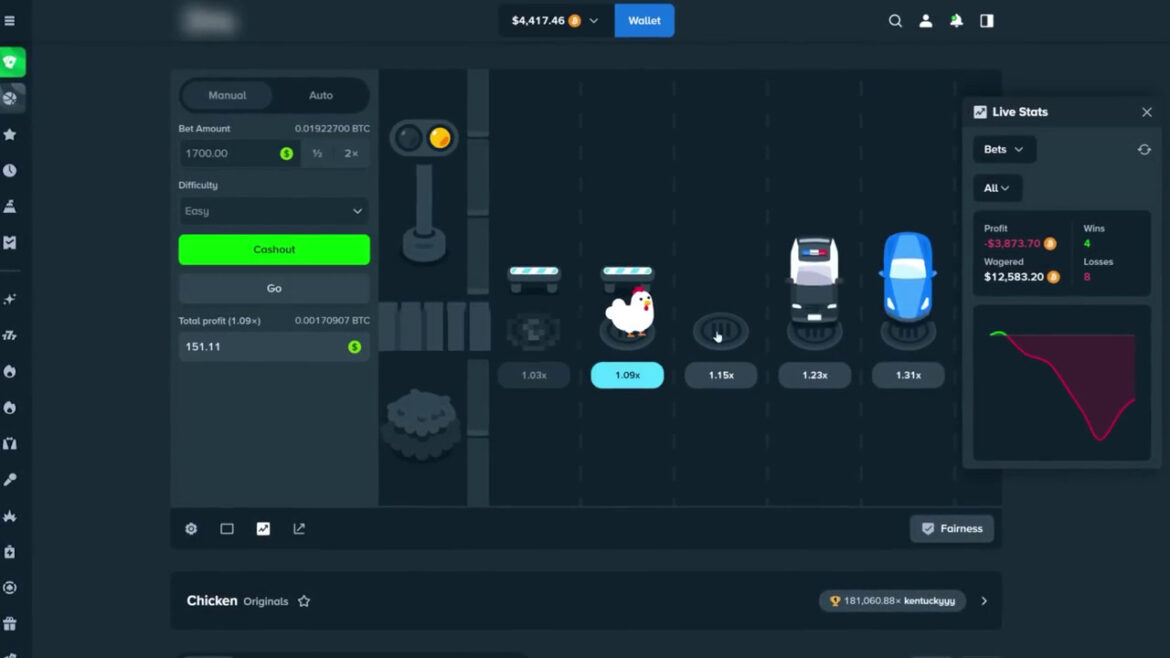1170x658 pixels.
Task: Halve the bet with ½ button
Action: (x=317, y=153)
